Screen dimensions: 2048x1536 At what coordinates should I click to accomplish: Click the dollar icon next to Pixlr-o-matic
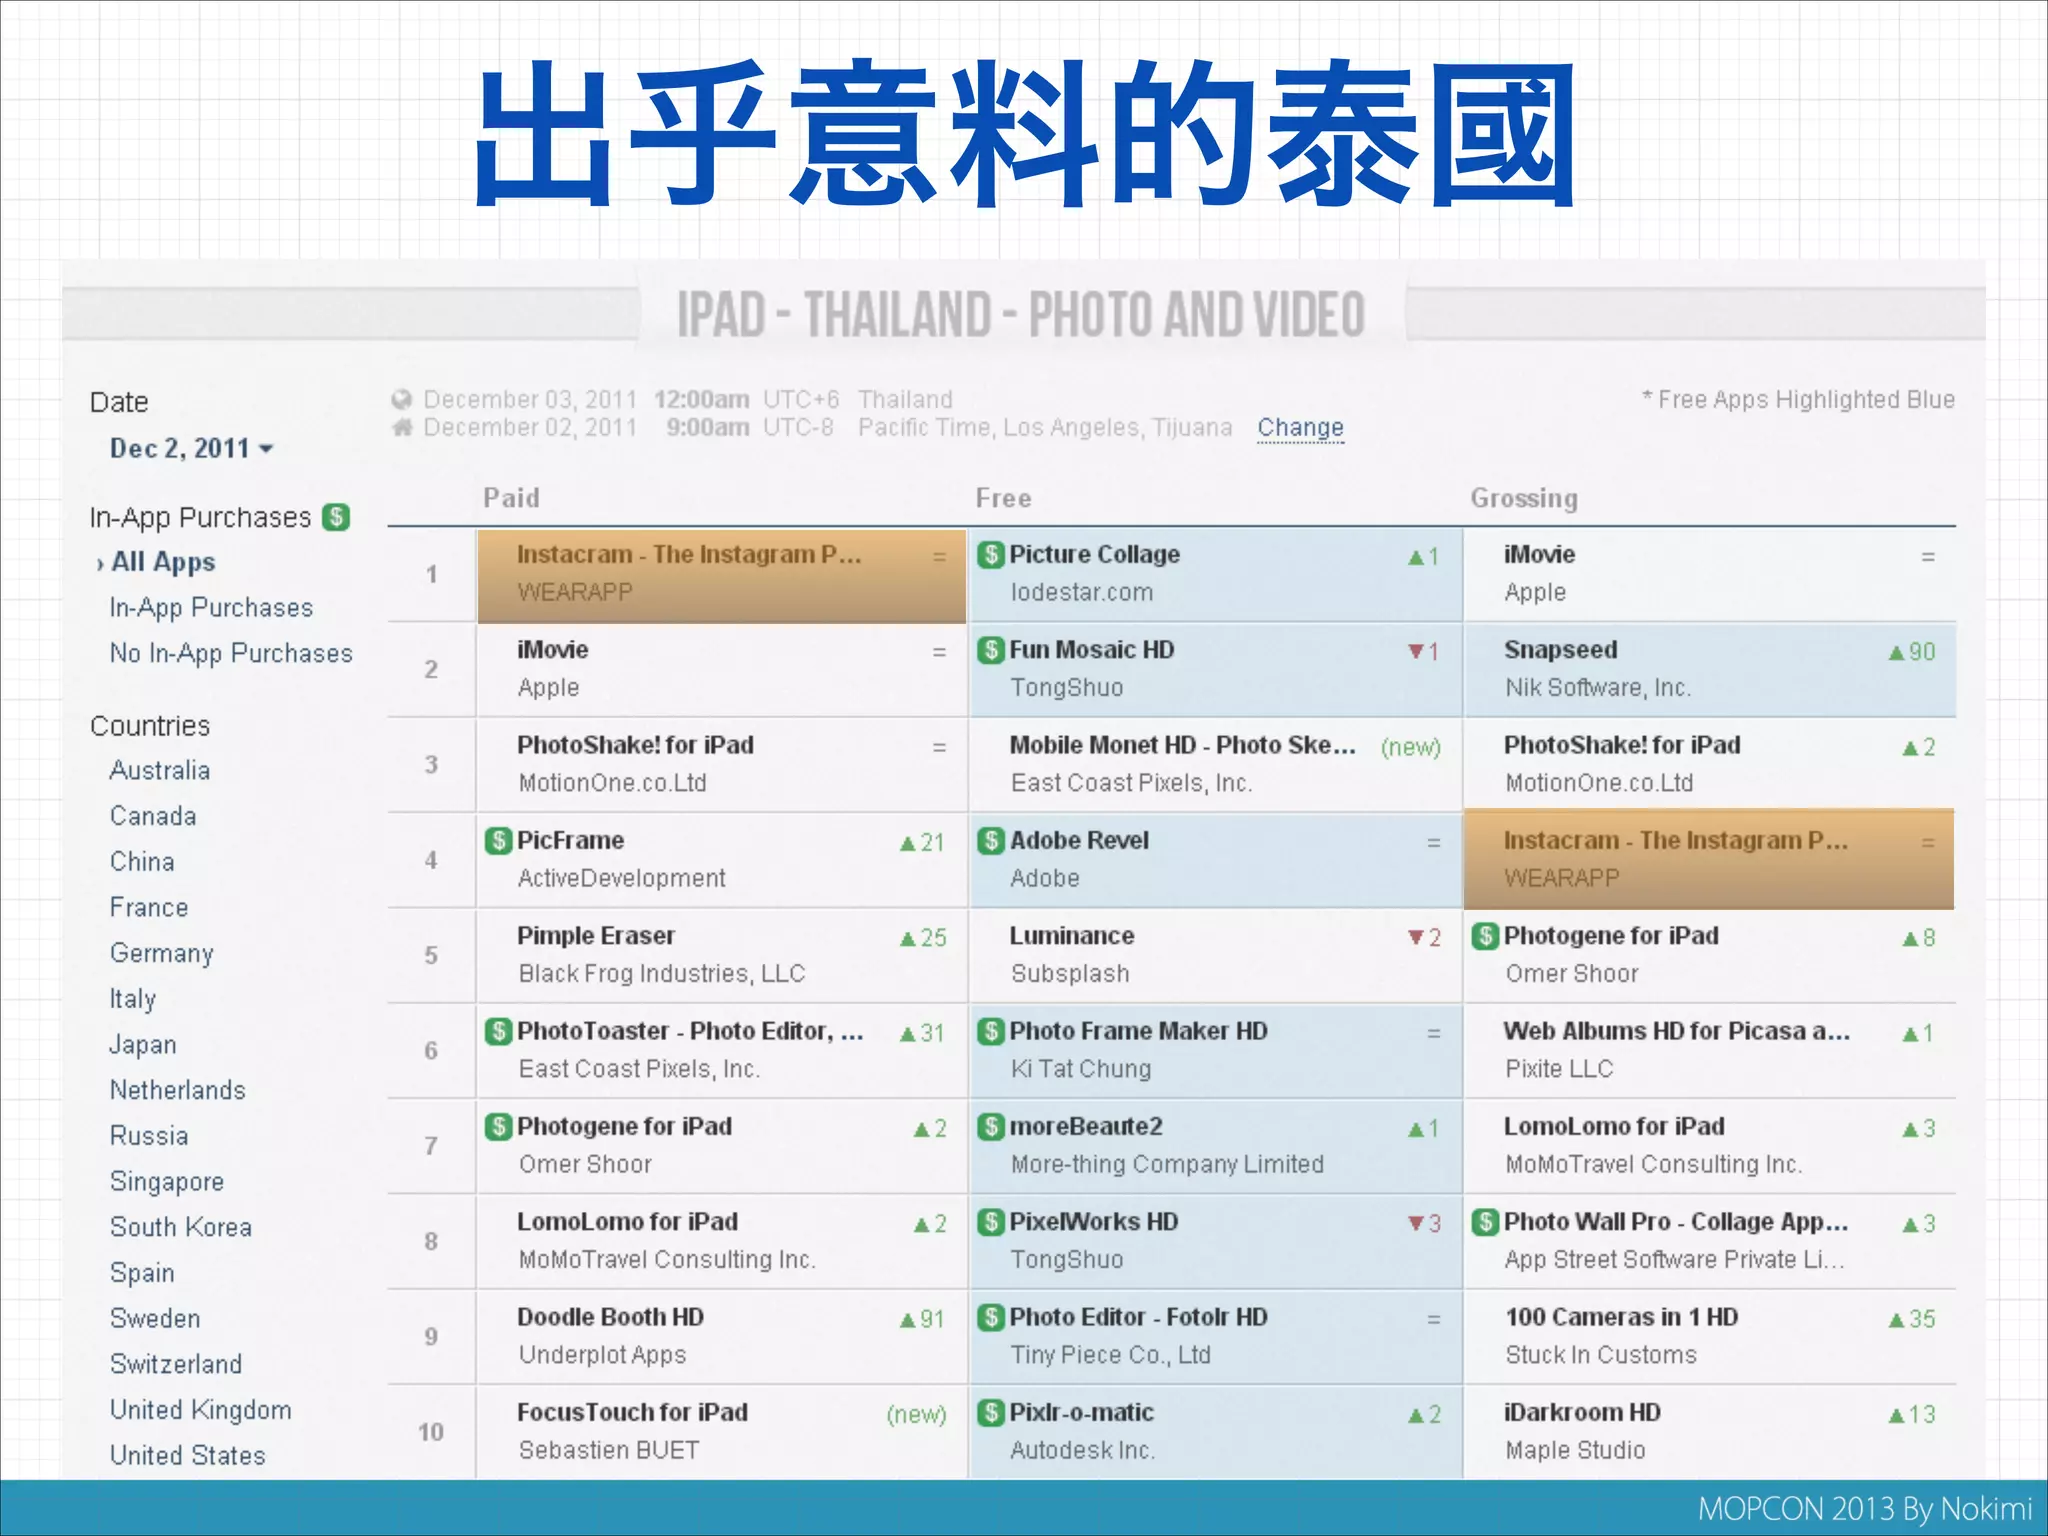coord(990,1413)
